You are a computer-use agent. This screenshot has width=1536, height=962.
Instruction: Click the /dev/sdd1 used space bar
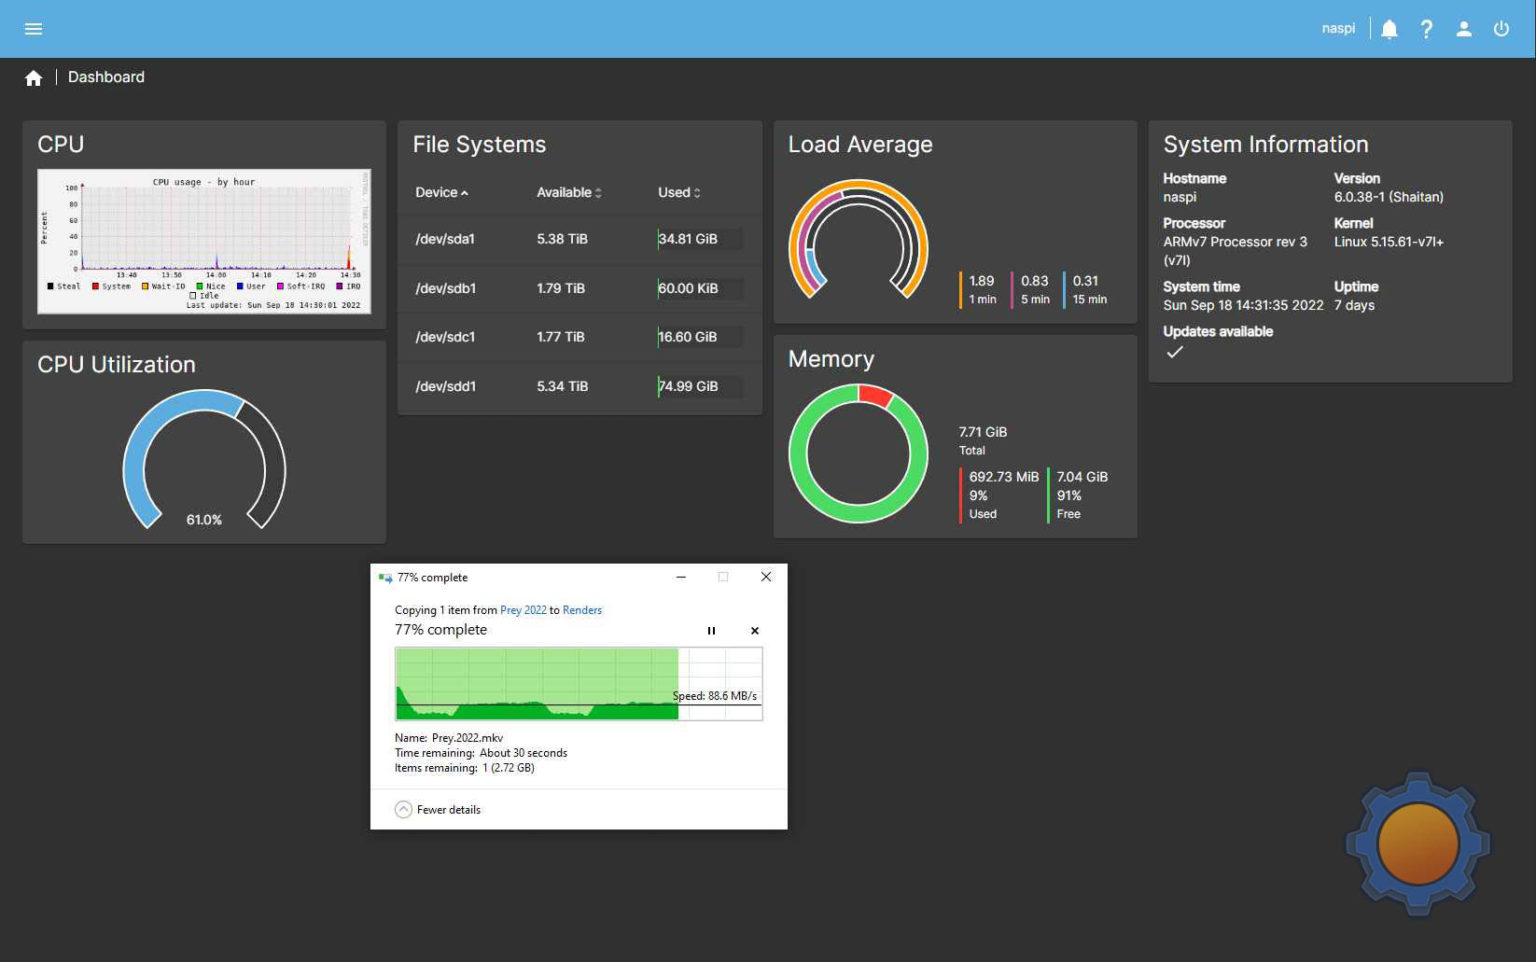coord(699,387)
